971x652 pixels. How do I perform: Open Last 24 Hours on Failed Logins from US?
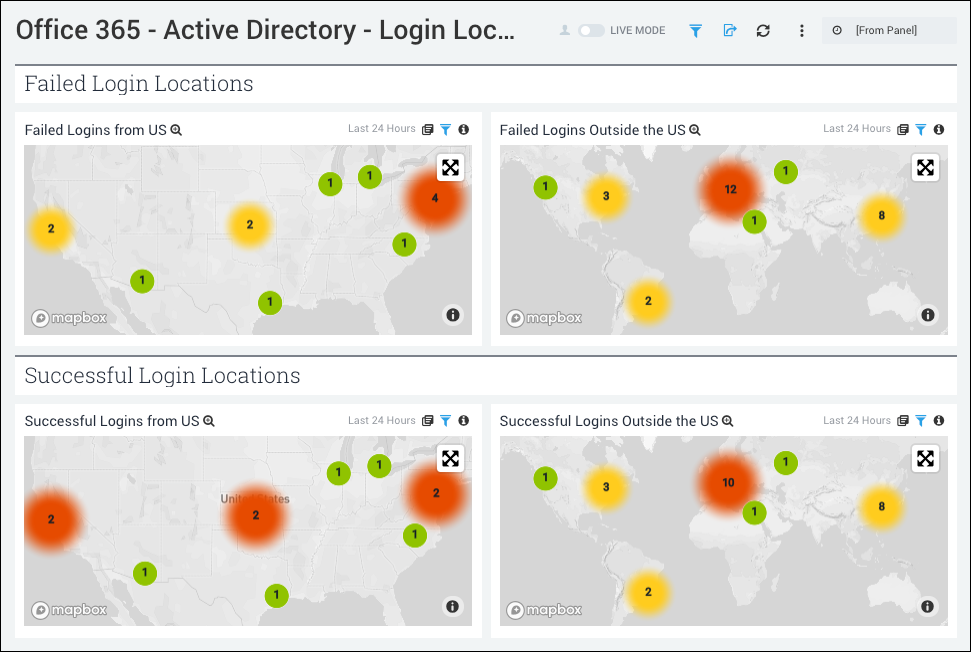[382, 129]
